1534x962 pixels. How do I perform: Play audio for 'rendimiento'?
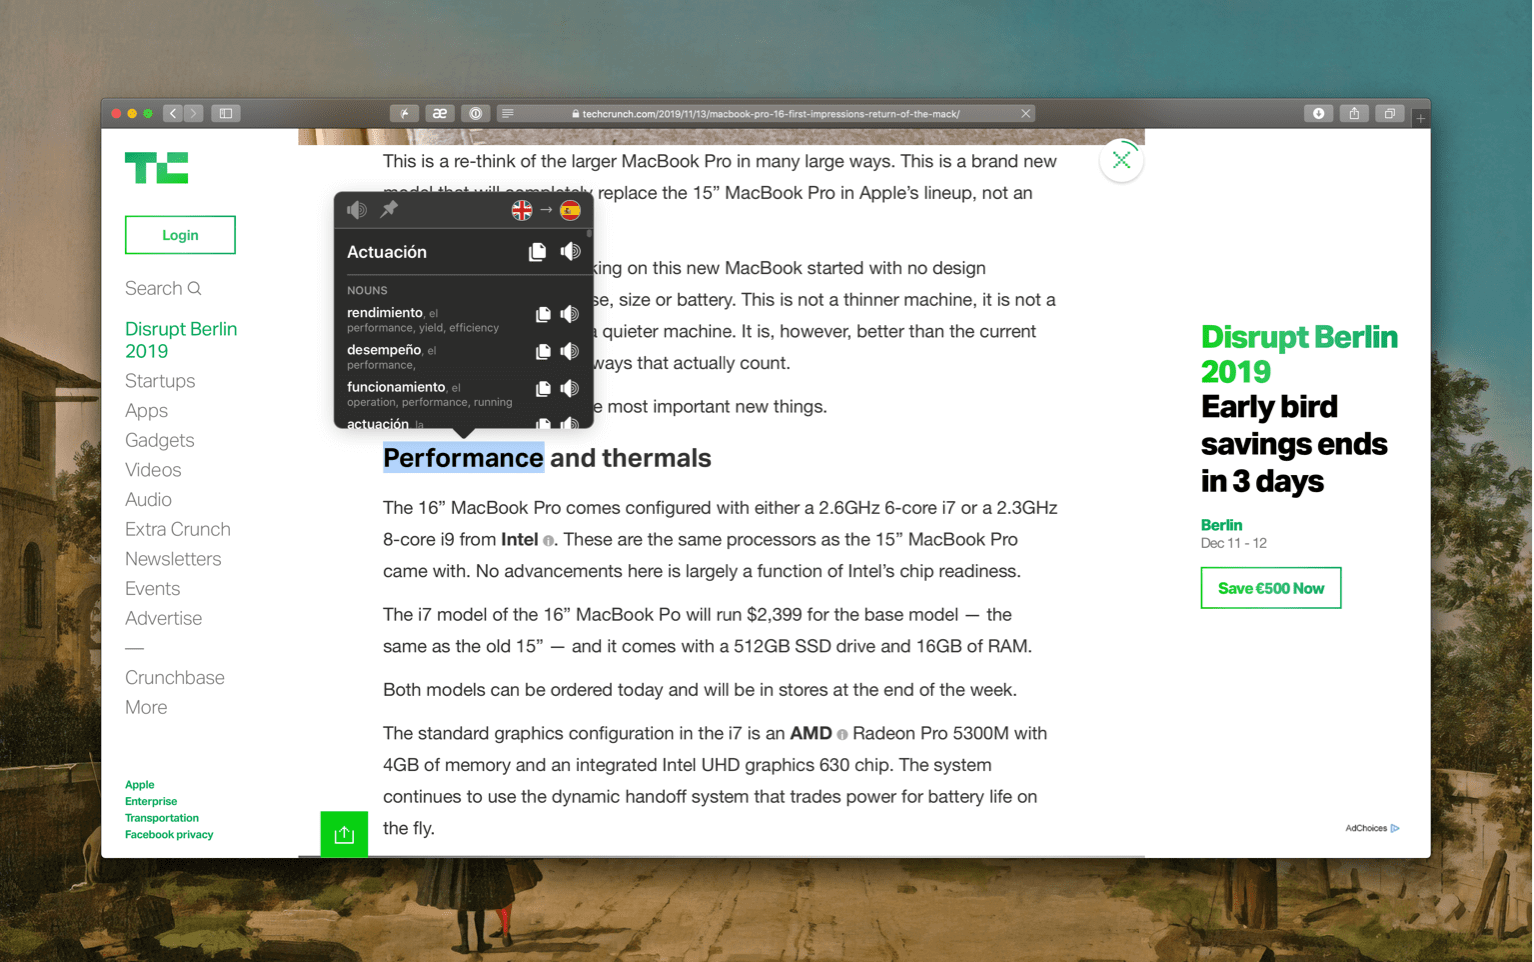[x=570, y=314]
